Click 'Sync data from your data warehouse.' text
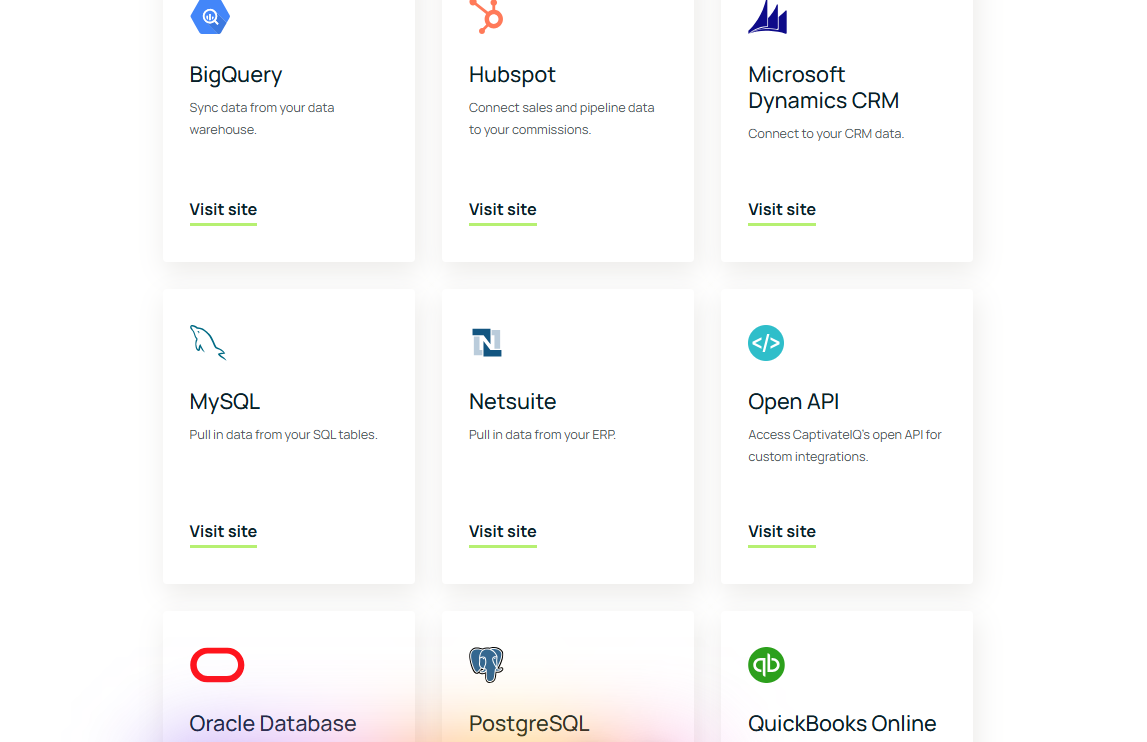Viewport: 1147px width, 742px height. 262,119
